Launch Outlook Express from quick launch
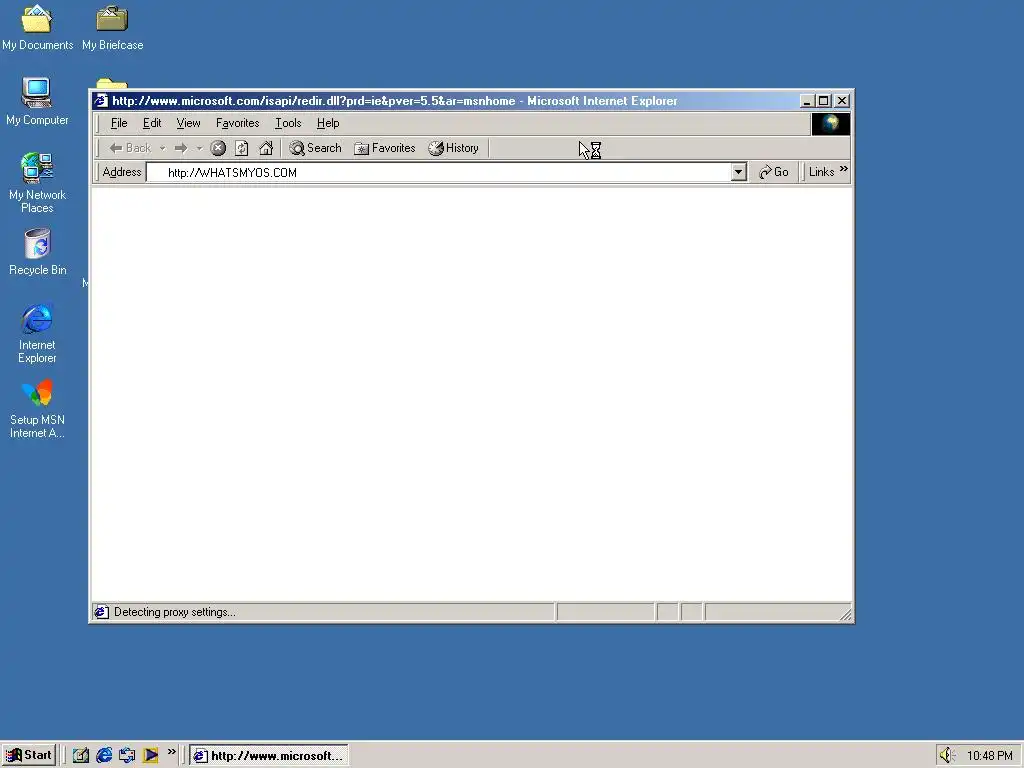 [127, 756]
